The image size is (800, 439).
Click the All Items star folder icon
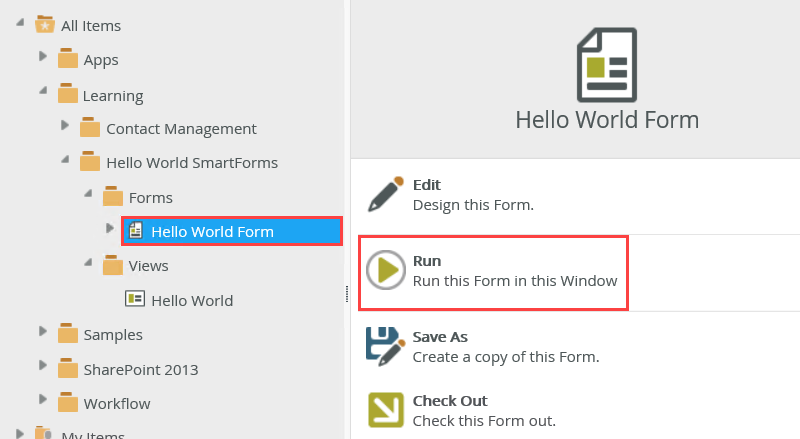point(45,25)
